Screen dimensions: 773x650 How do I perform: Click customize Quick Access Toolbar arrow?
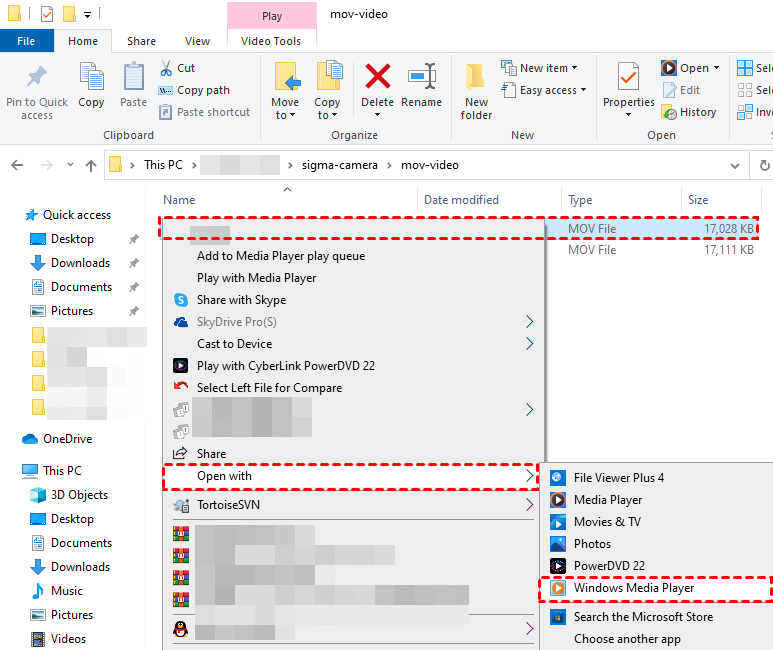click(x=87, y=15)
